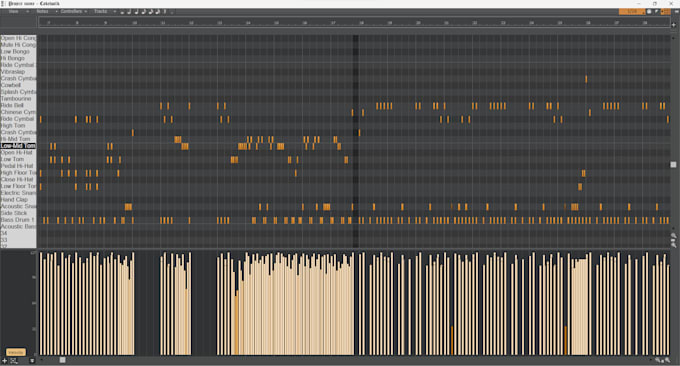
Task: Select the Acoustic Snare drum row
Action: pos(18,206)
